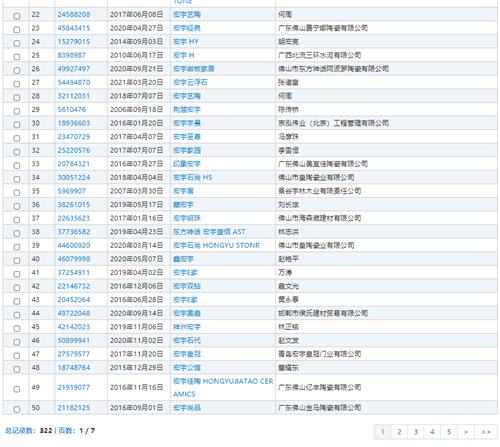Open registration number 44600920
500x447 pixels.
click(x=74, y=245)
